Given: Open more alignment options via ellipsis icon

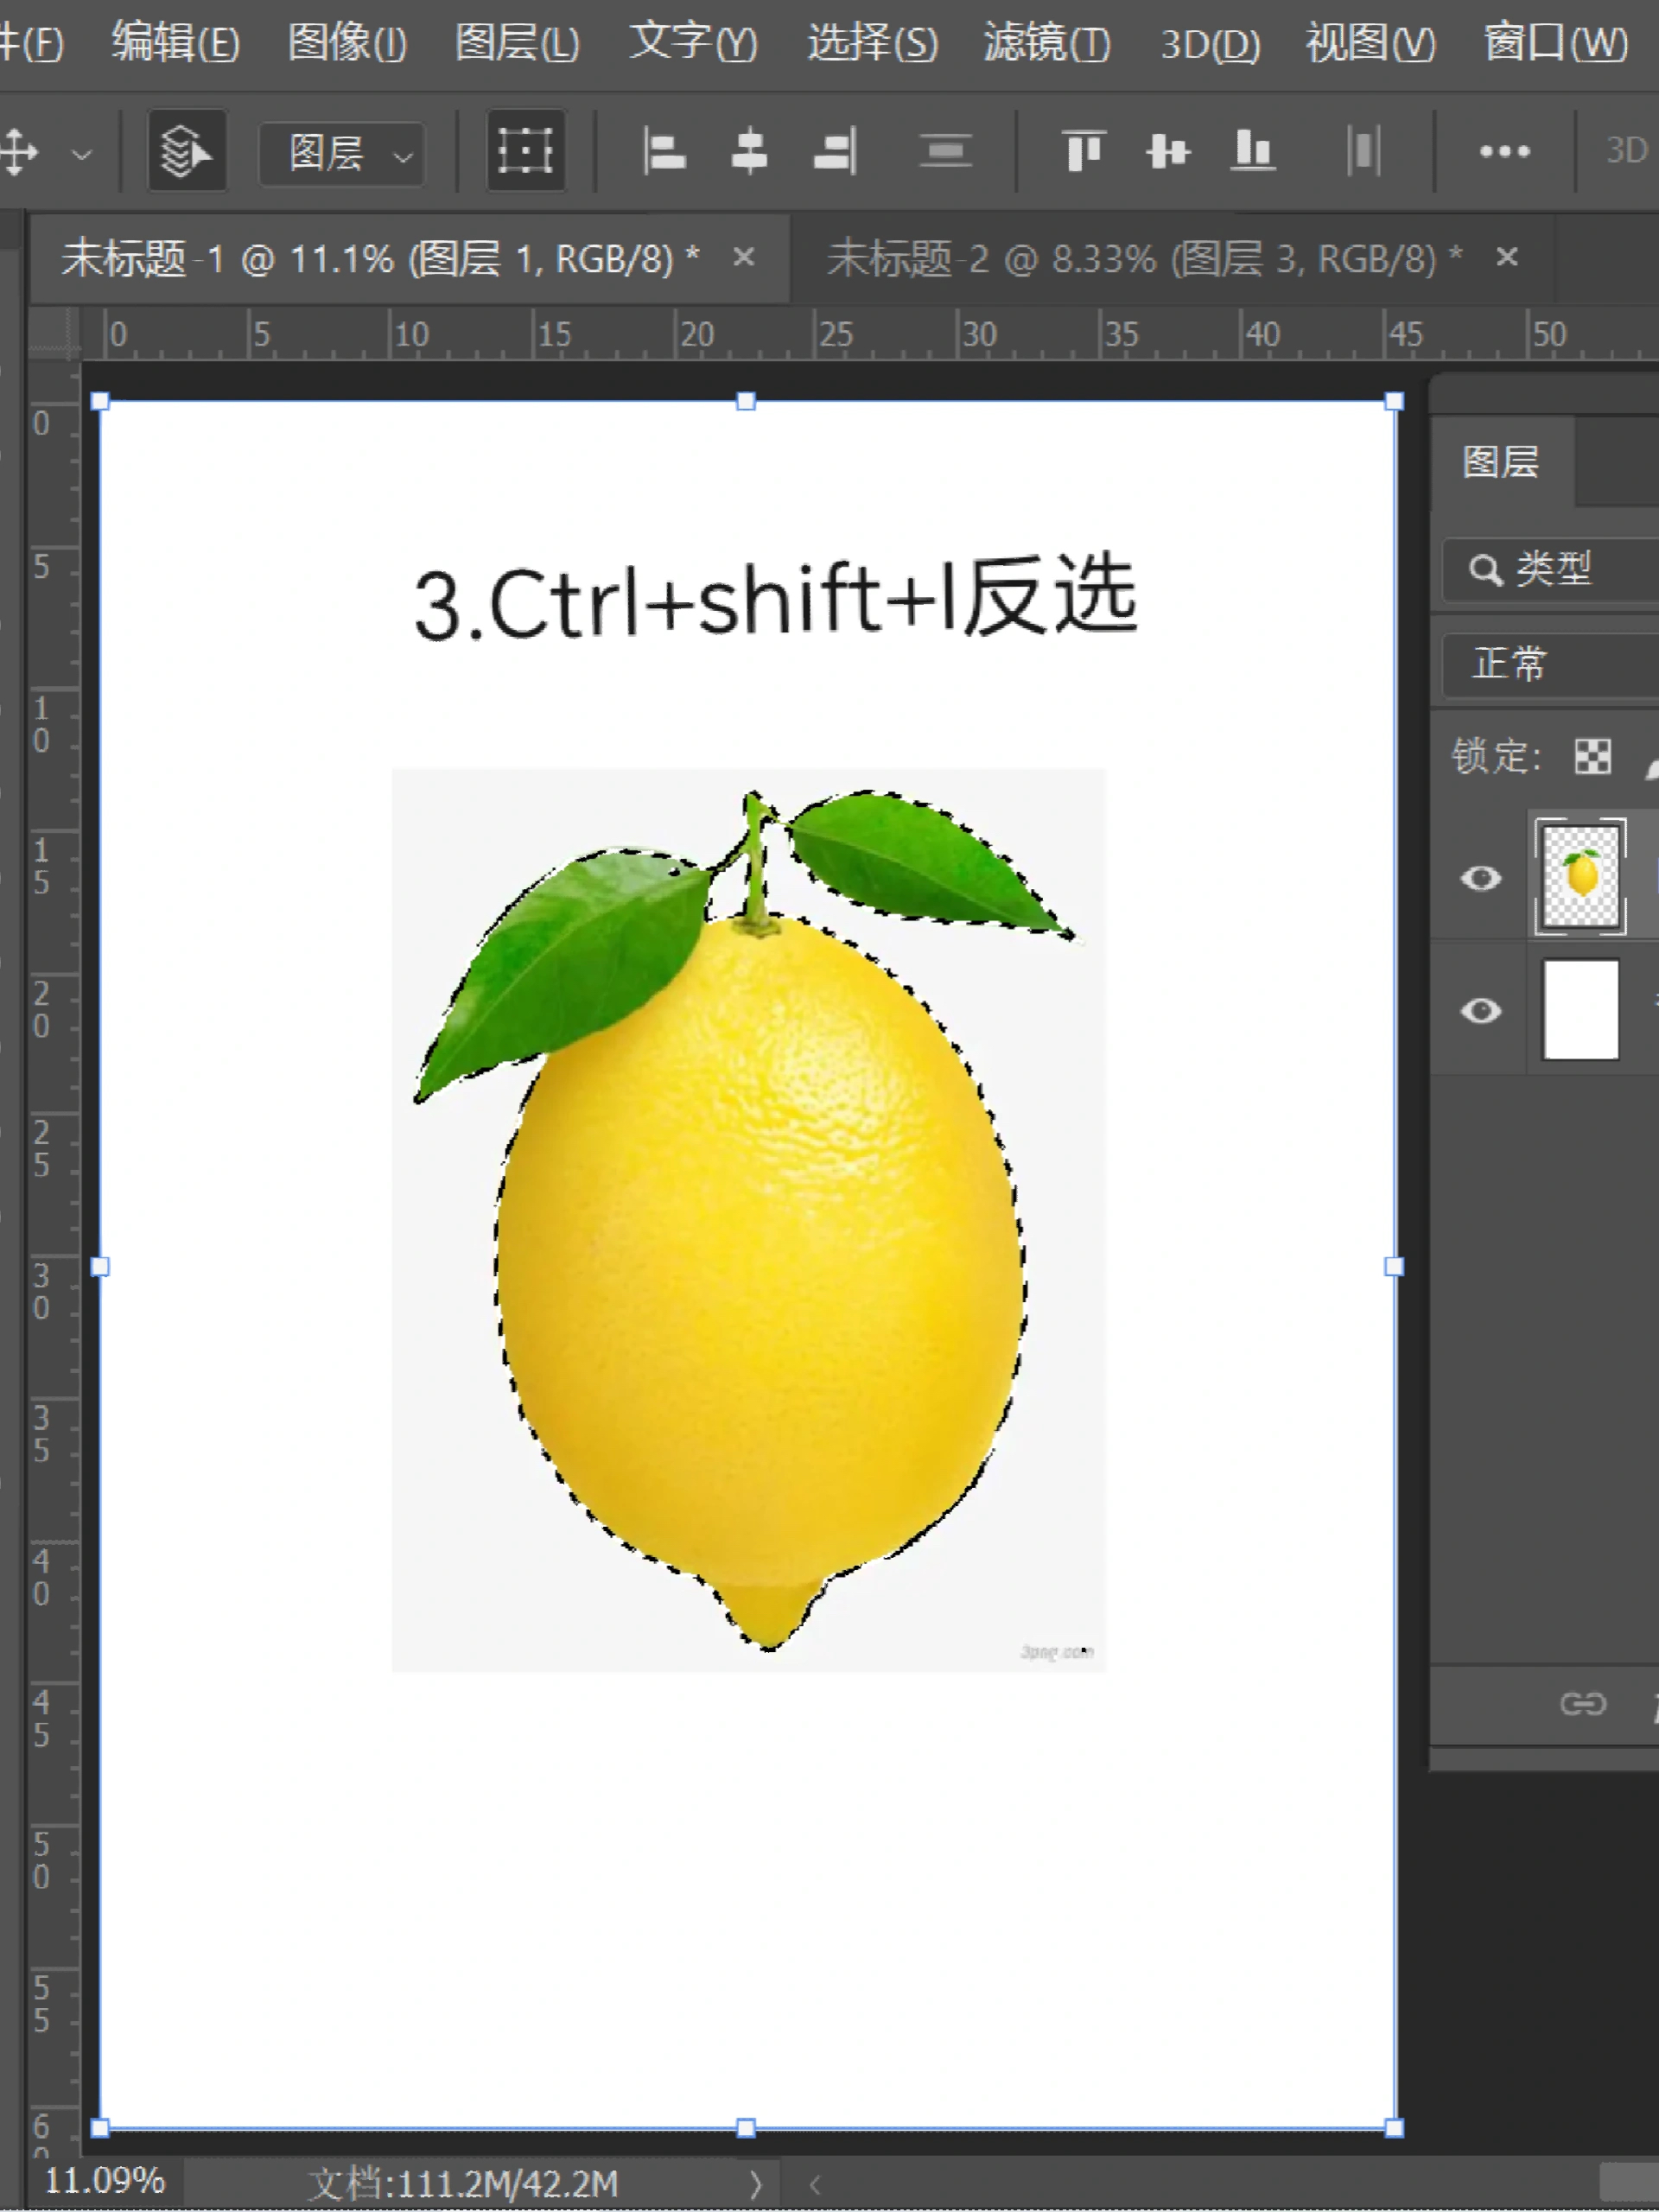Looking at the screenshot, I should [x=1504, y=150].
